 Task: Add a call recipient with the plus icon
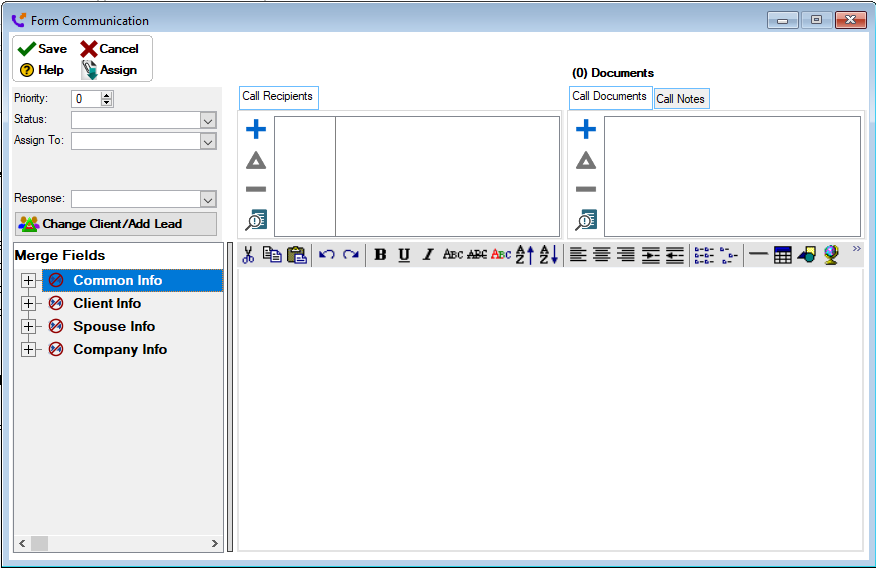256,129
